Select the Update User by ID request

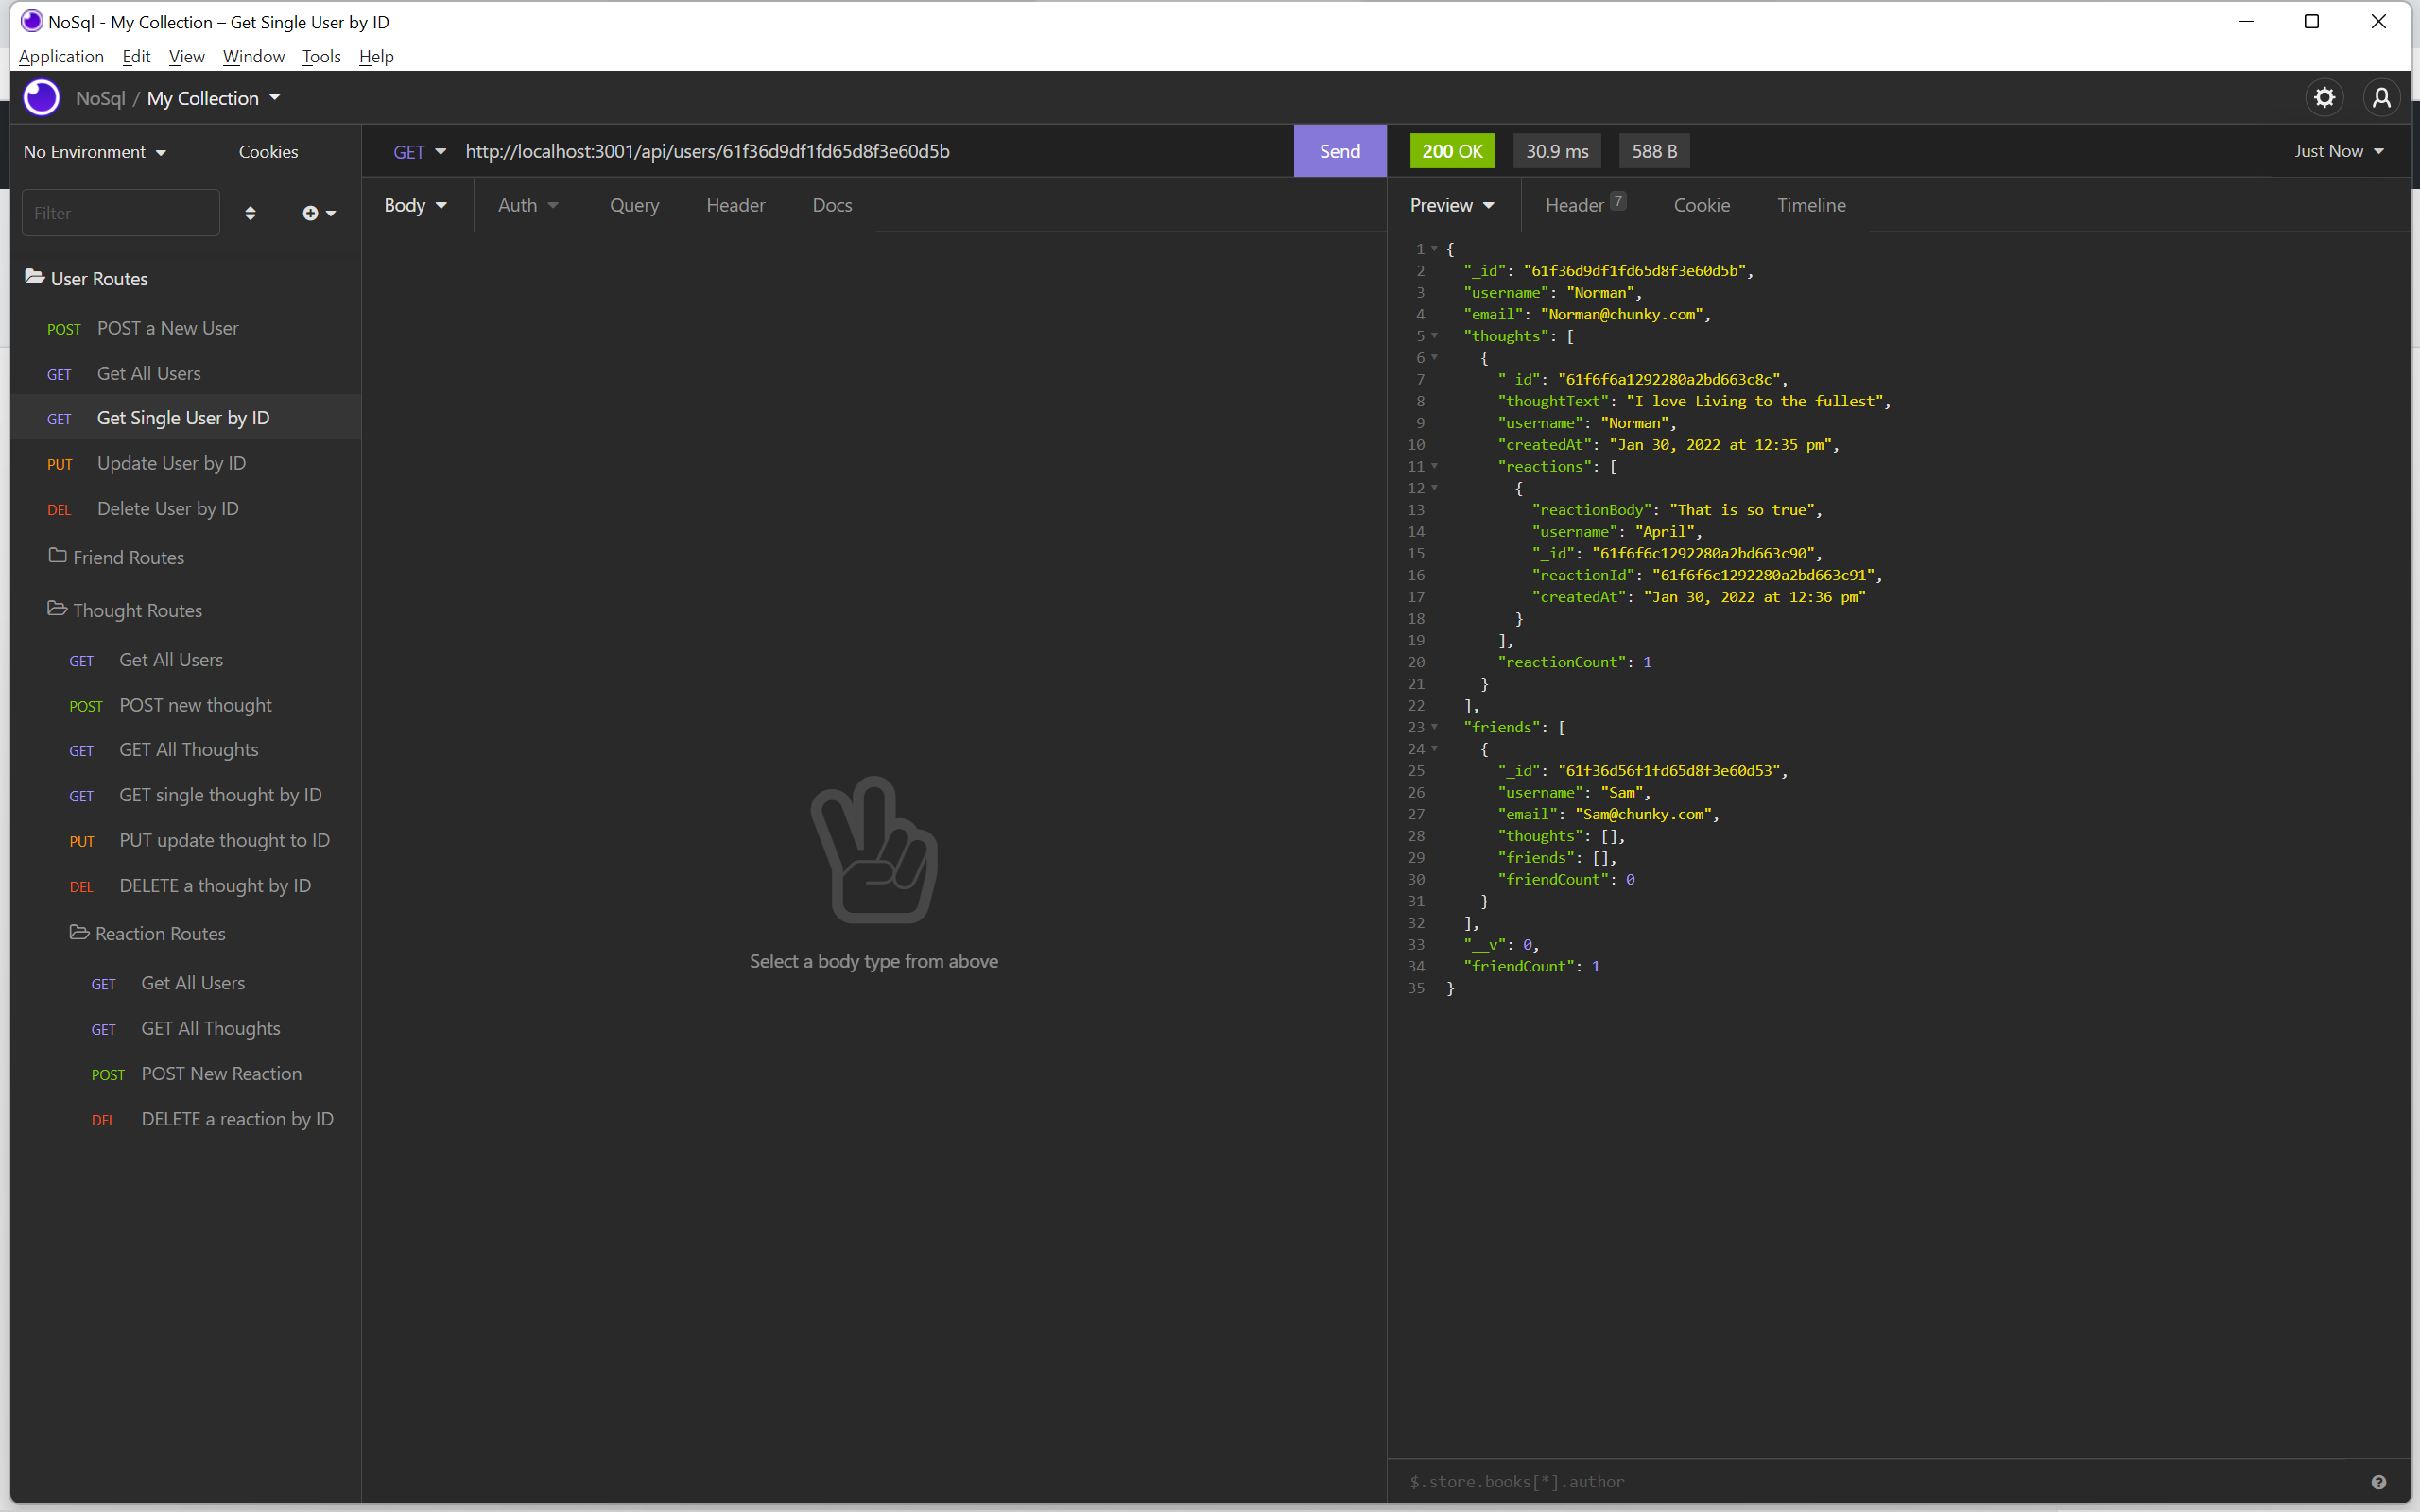coord(171,462)
